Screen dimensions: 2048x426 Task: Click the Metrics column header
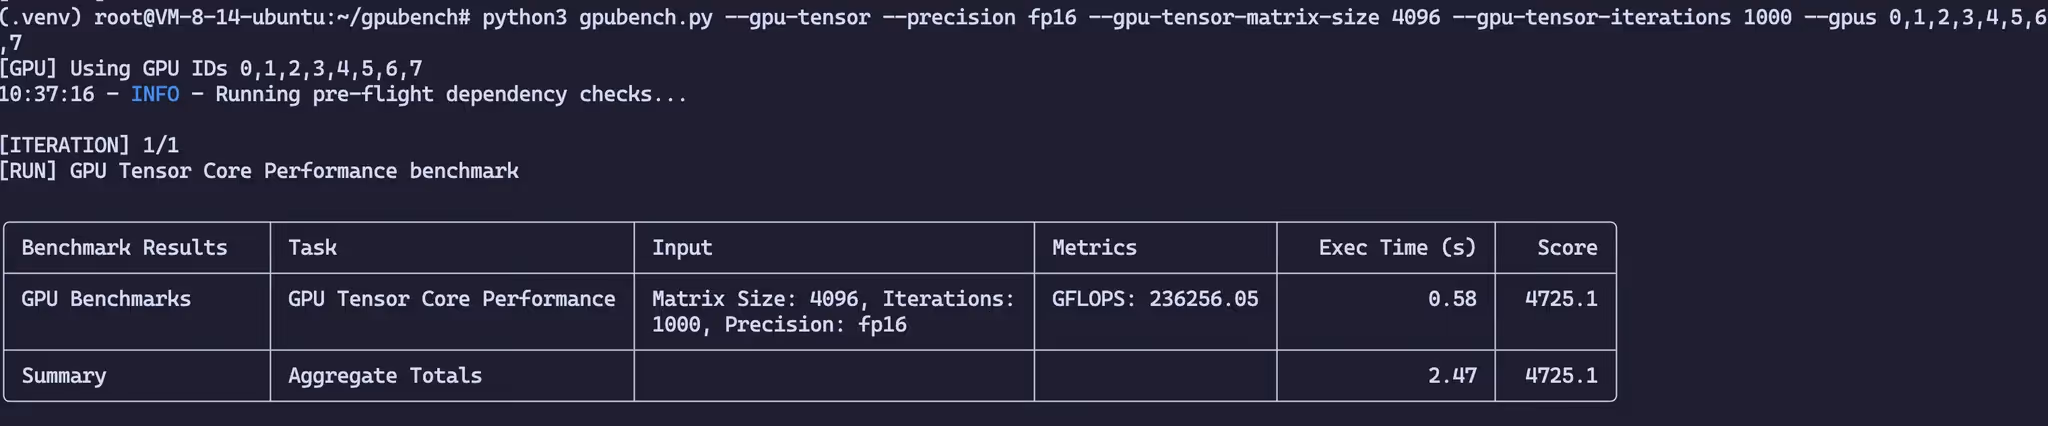pos(1094,248)
